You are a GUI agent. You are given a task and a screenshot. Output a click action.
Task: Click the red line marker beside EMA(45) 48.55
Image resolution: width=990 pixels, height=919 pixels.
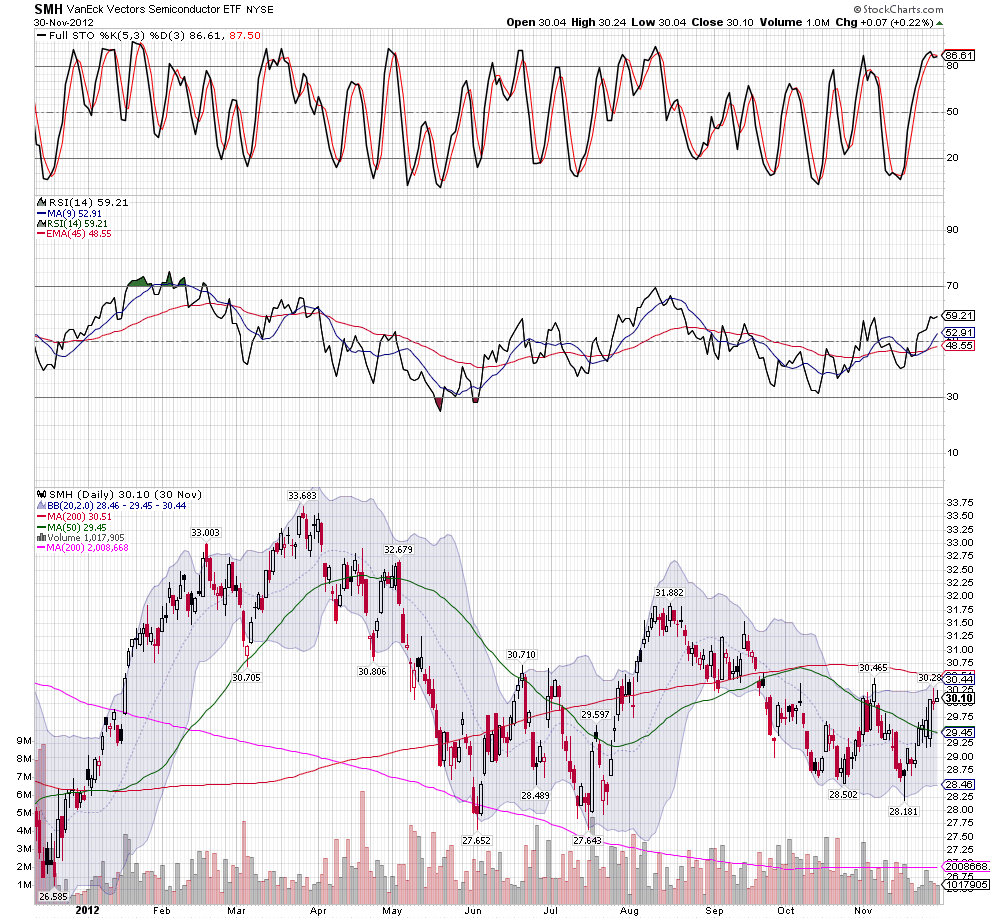(x=40, y=233)
